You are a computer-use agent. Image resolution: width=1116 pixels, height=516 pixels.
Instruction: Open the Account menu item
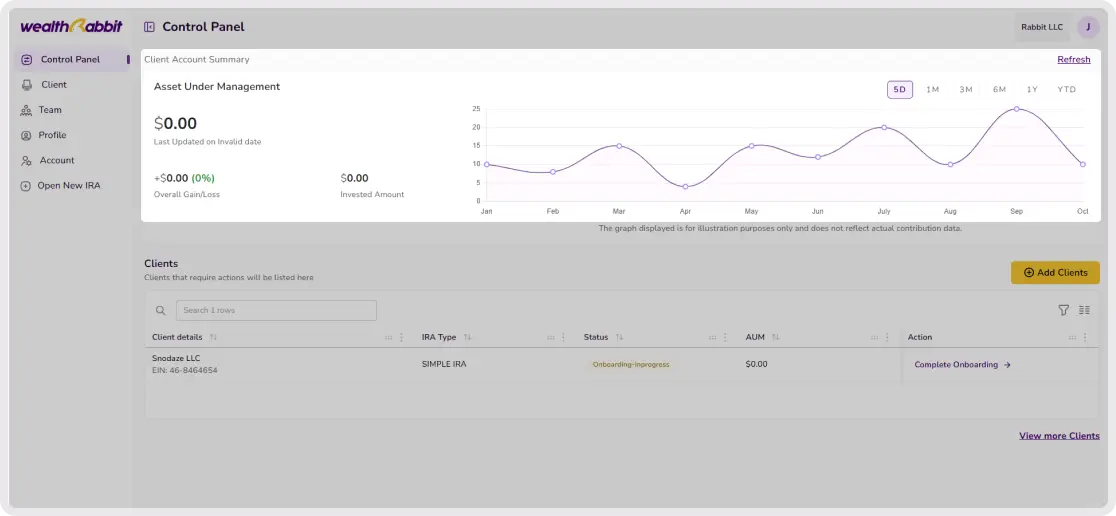click(x=57, y=160)
